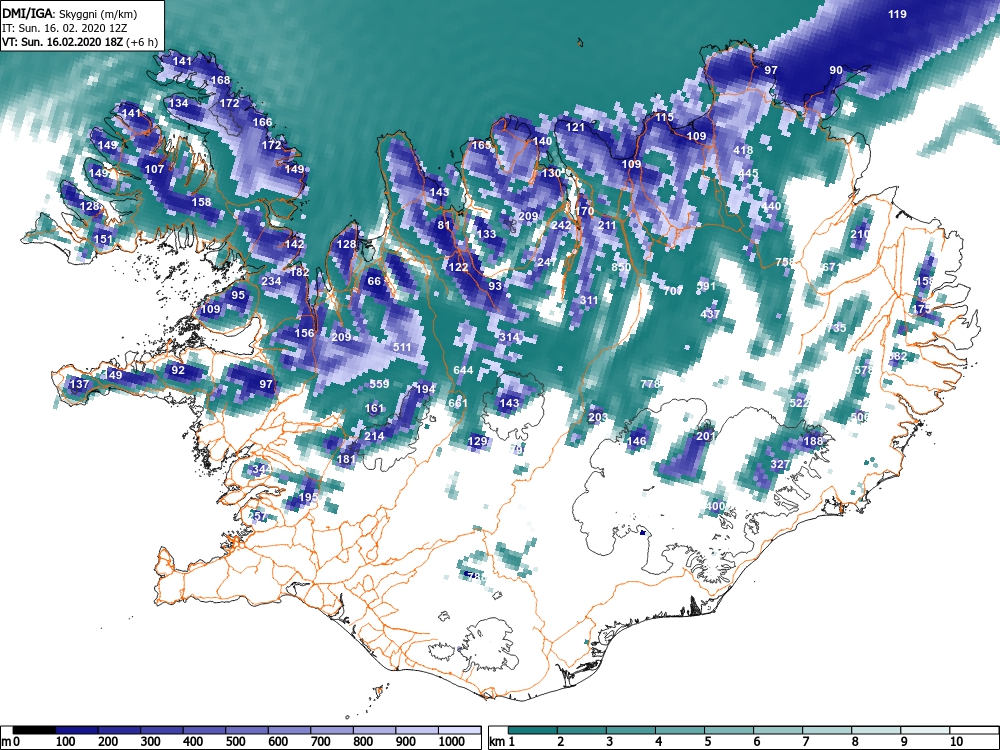Click the visibility value 234

[x=271, y=281]
